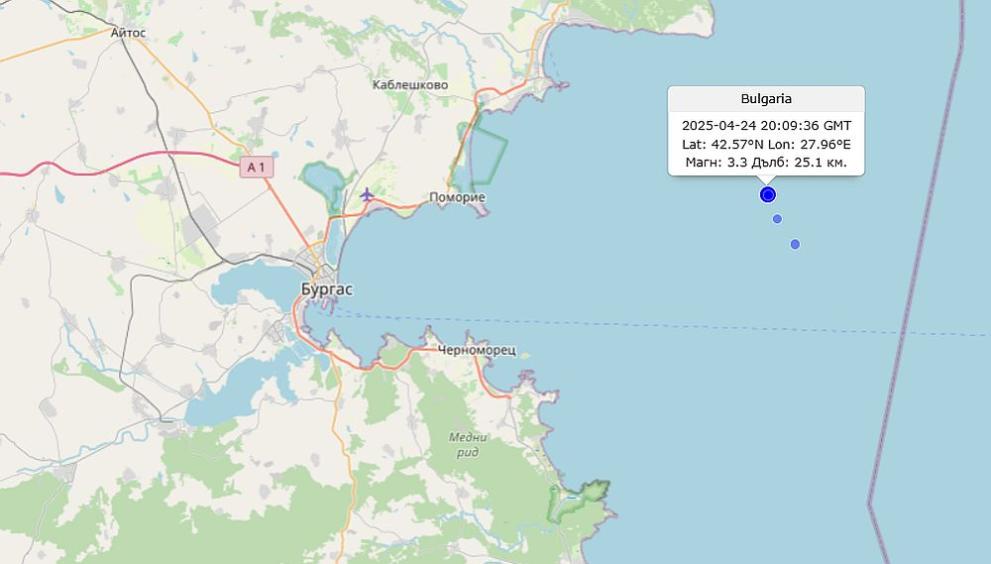The image size is (991, 564).
Task: Click the Каблешково town label
Action: tap(411, 85)
